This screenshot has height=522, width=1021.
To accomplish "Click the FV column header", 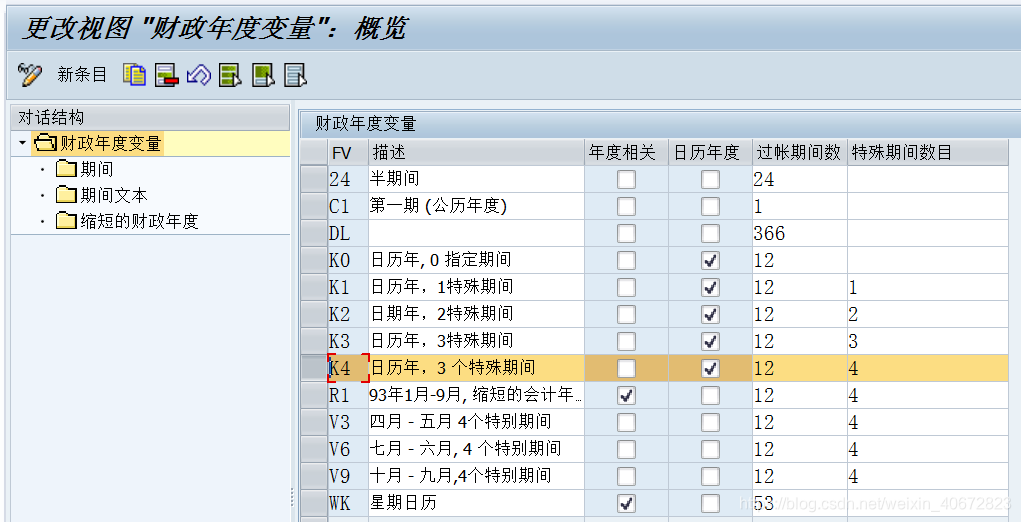I will tap(348, 152).
